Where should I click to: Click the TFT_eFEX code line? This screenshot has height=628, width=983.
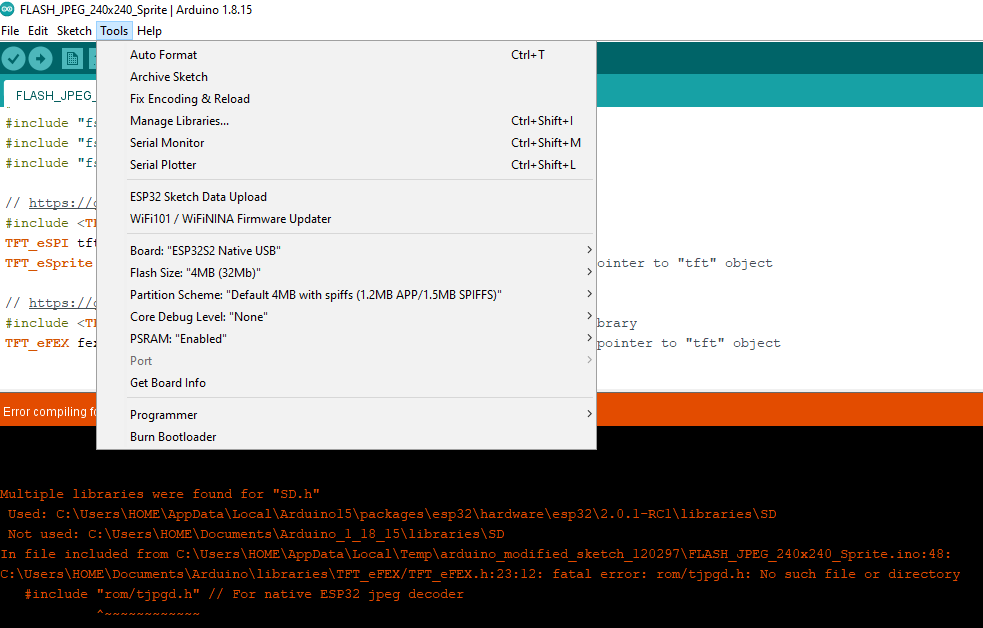(x=51, y=343)
